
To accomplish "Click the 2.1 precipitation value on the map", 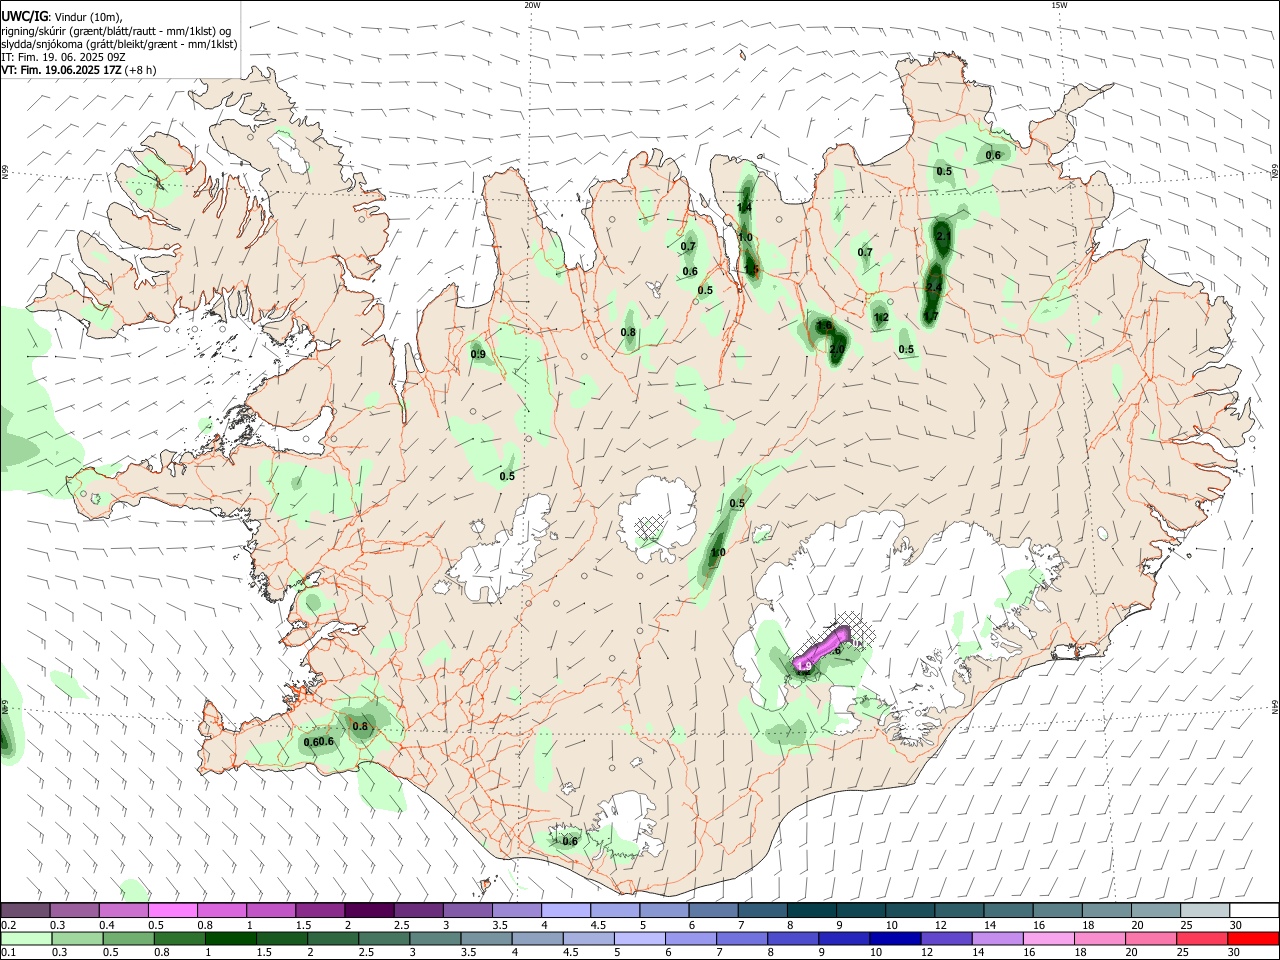I will 943,236.
